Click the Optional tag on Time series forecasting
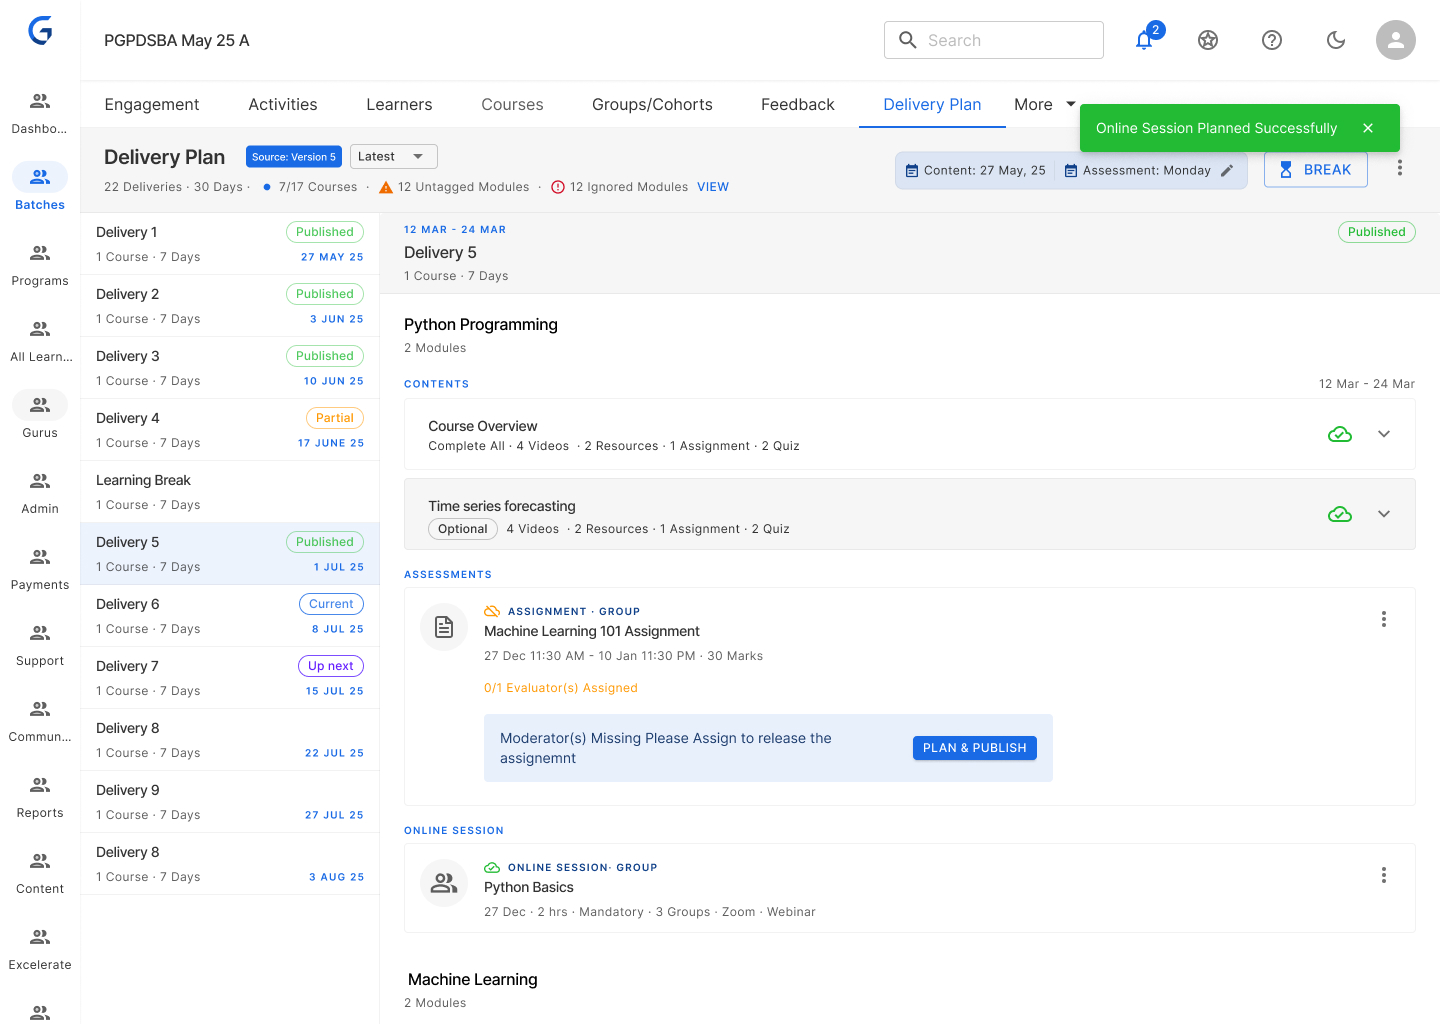The height and width of the screenshot is (1024, 1440). coord(463,529)
